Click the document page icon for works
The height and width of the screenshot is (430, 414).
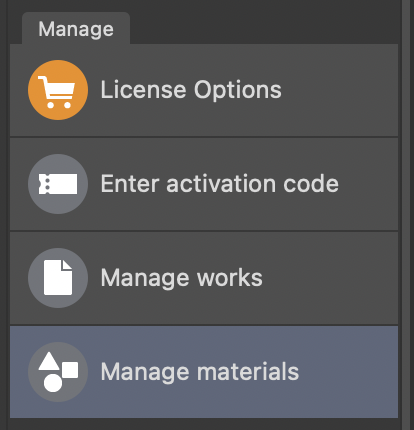58,278
